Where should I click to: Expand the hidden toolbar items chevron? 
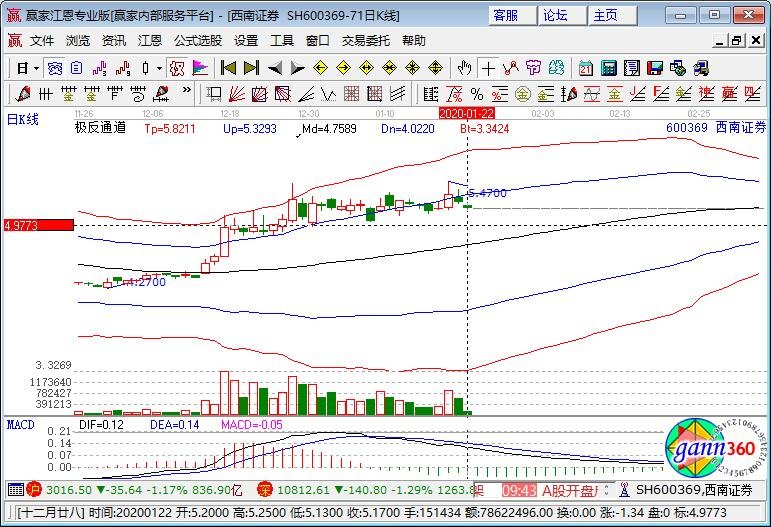click(186, 90)
